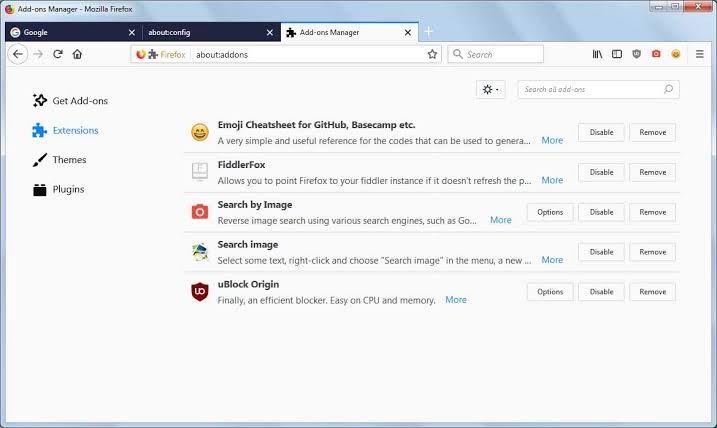
Task: Select Themes in the add-ons sidebar
Action: (x=69, y=160)
